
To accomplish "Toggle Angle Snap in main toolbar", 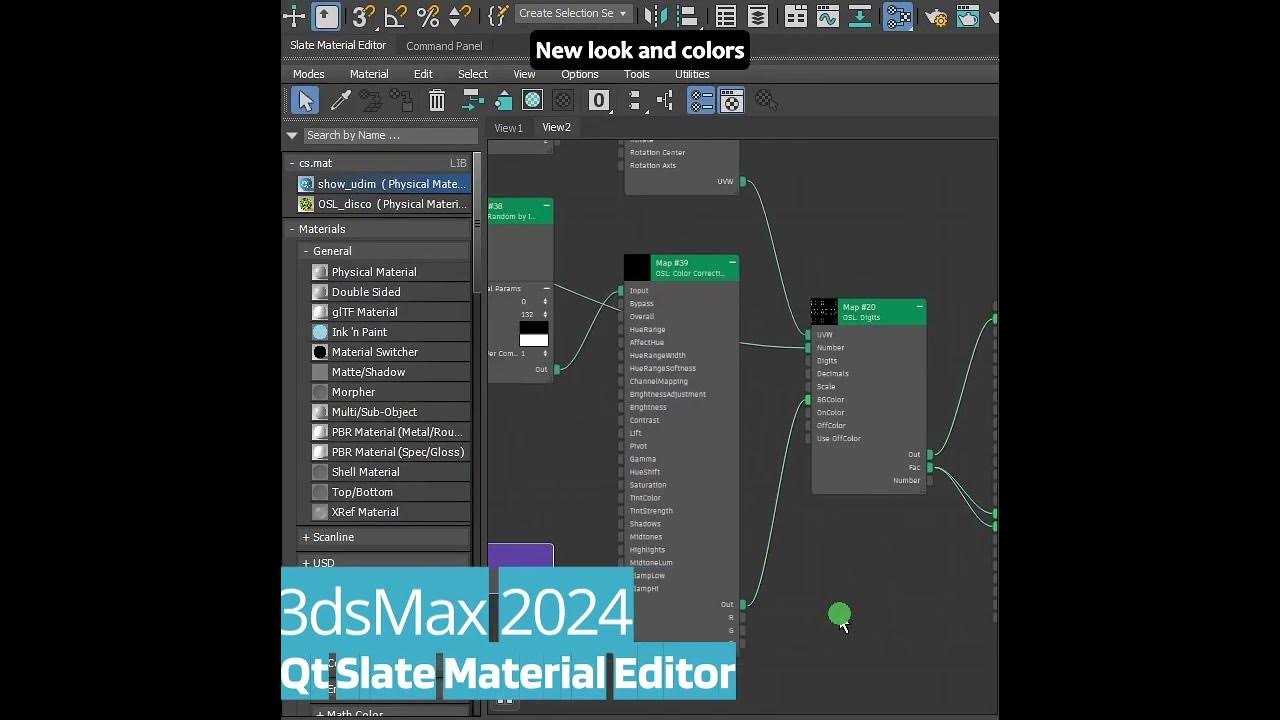I will pos(396,15).
